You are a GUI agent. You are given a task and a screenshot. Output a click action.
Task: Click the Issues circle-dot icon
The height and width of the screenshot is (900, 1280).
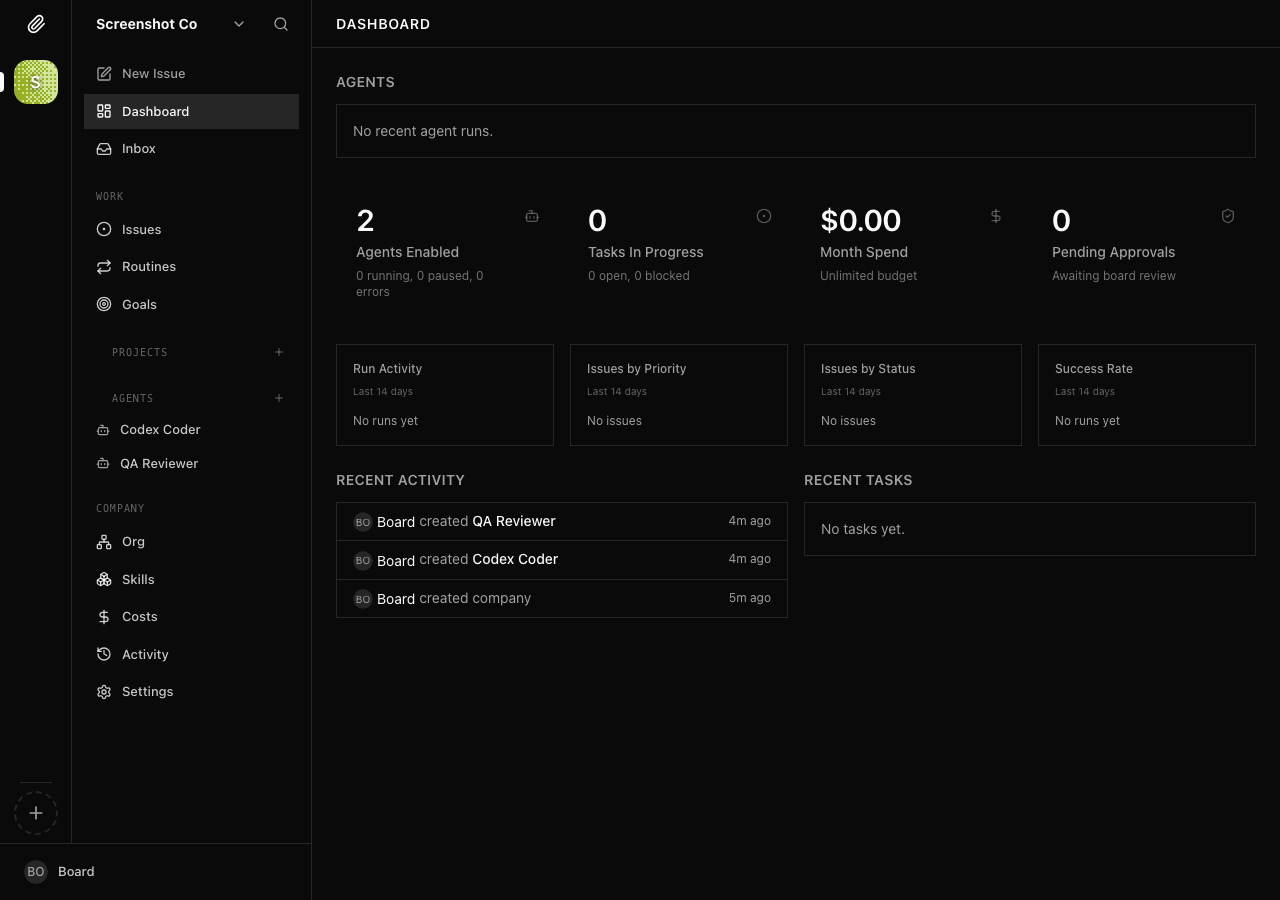pos(104,229)
